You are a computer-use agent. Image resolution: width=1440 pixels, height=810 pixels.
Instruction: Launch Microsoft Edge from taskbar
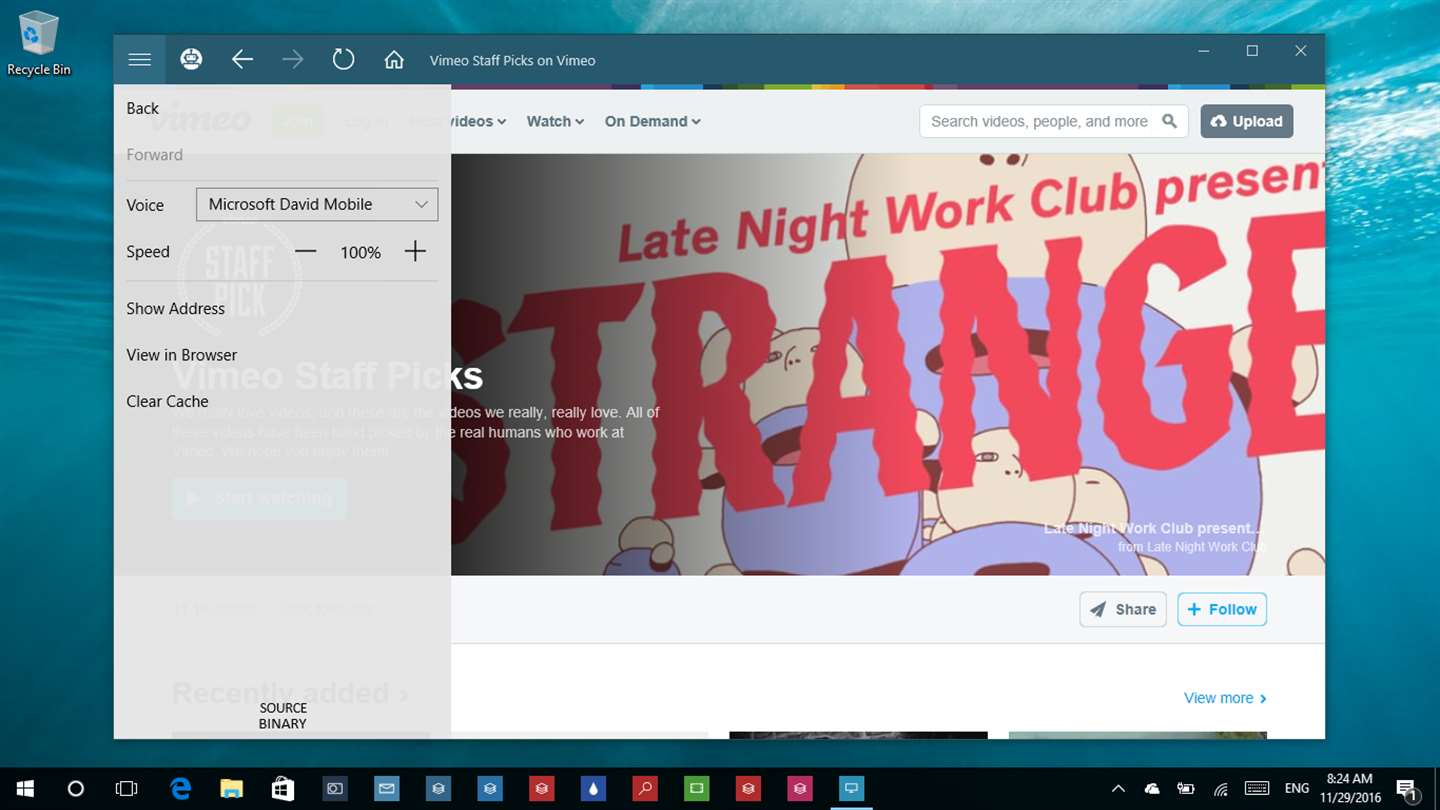(x=180, y=789)
